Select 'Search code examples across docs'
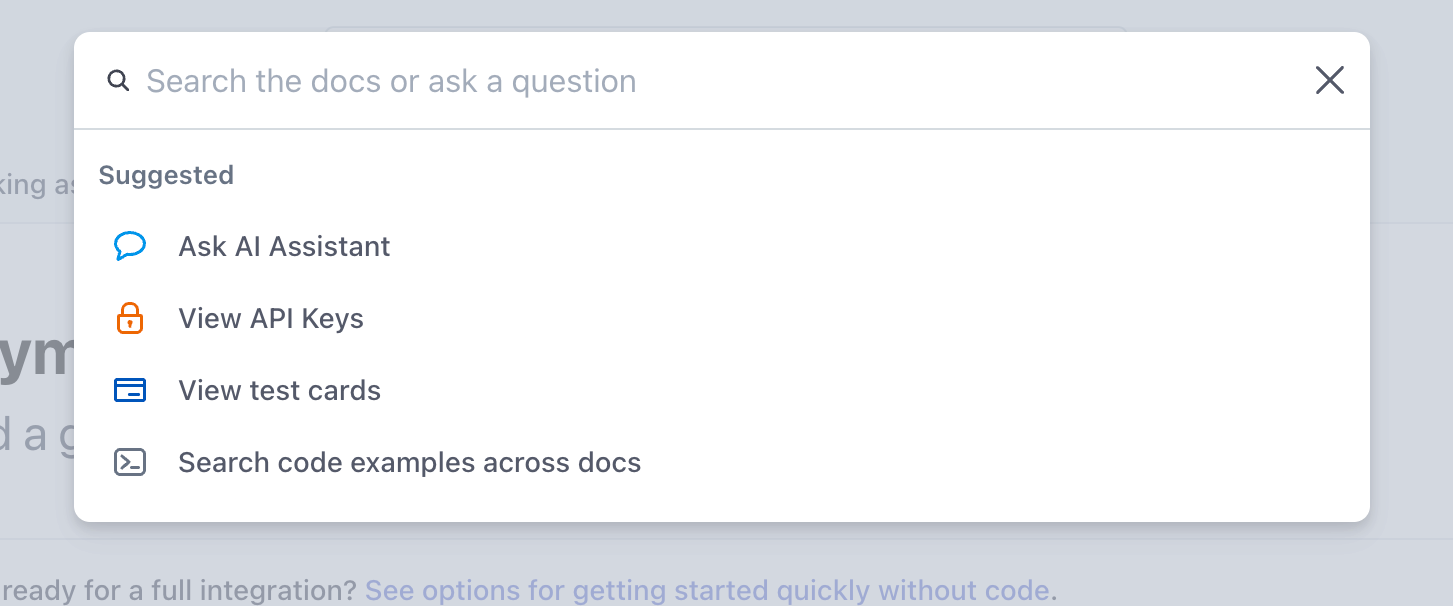This screenshot has height=606, width=1453. [x=409, y=462]
